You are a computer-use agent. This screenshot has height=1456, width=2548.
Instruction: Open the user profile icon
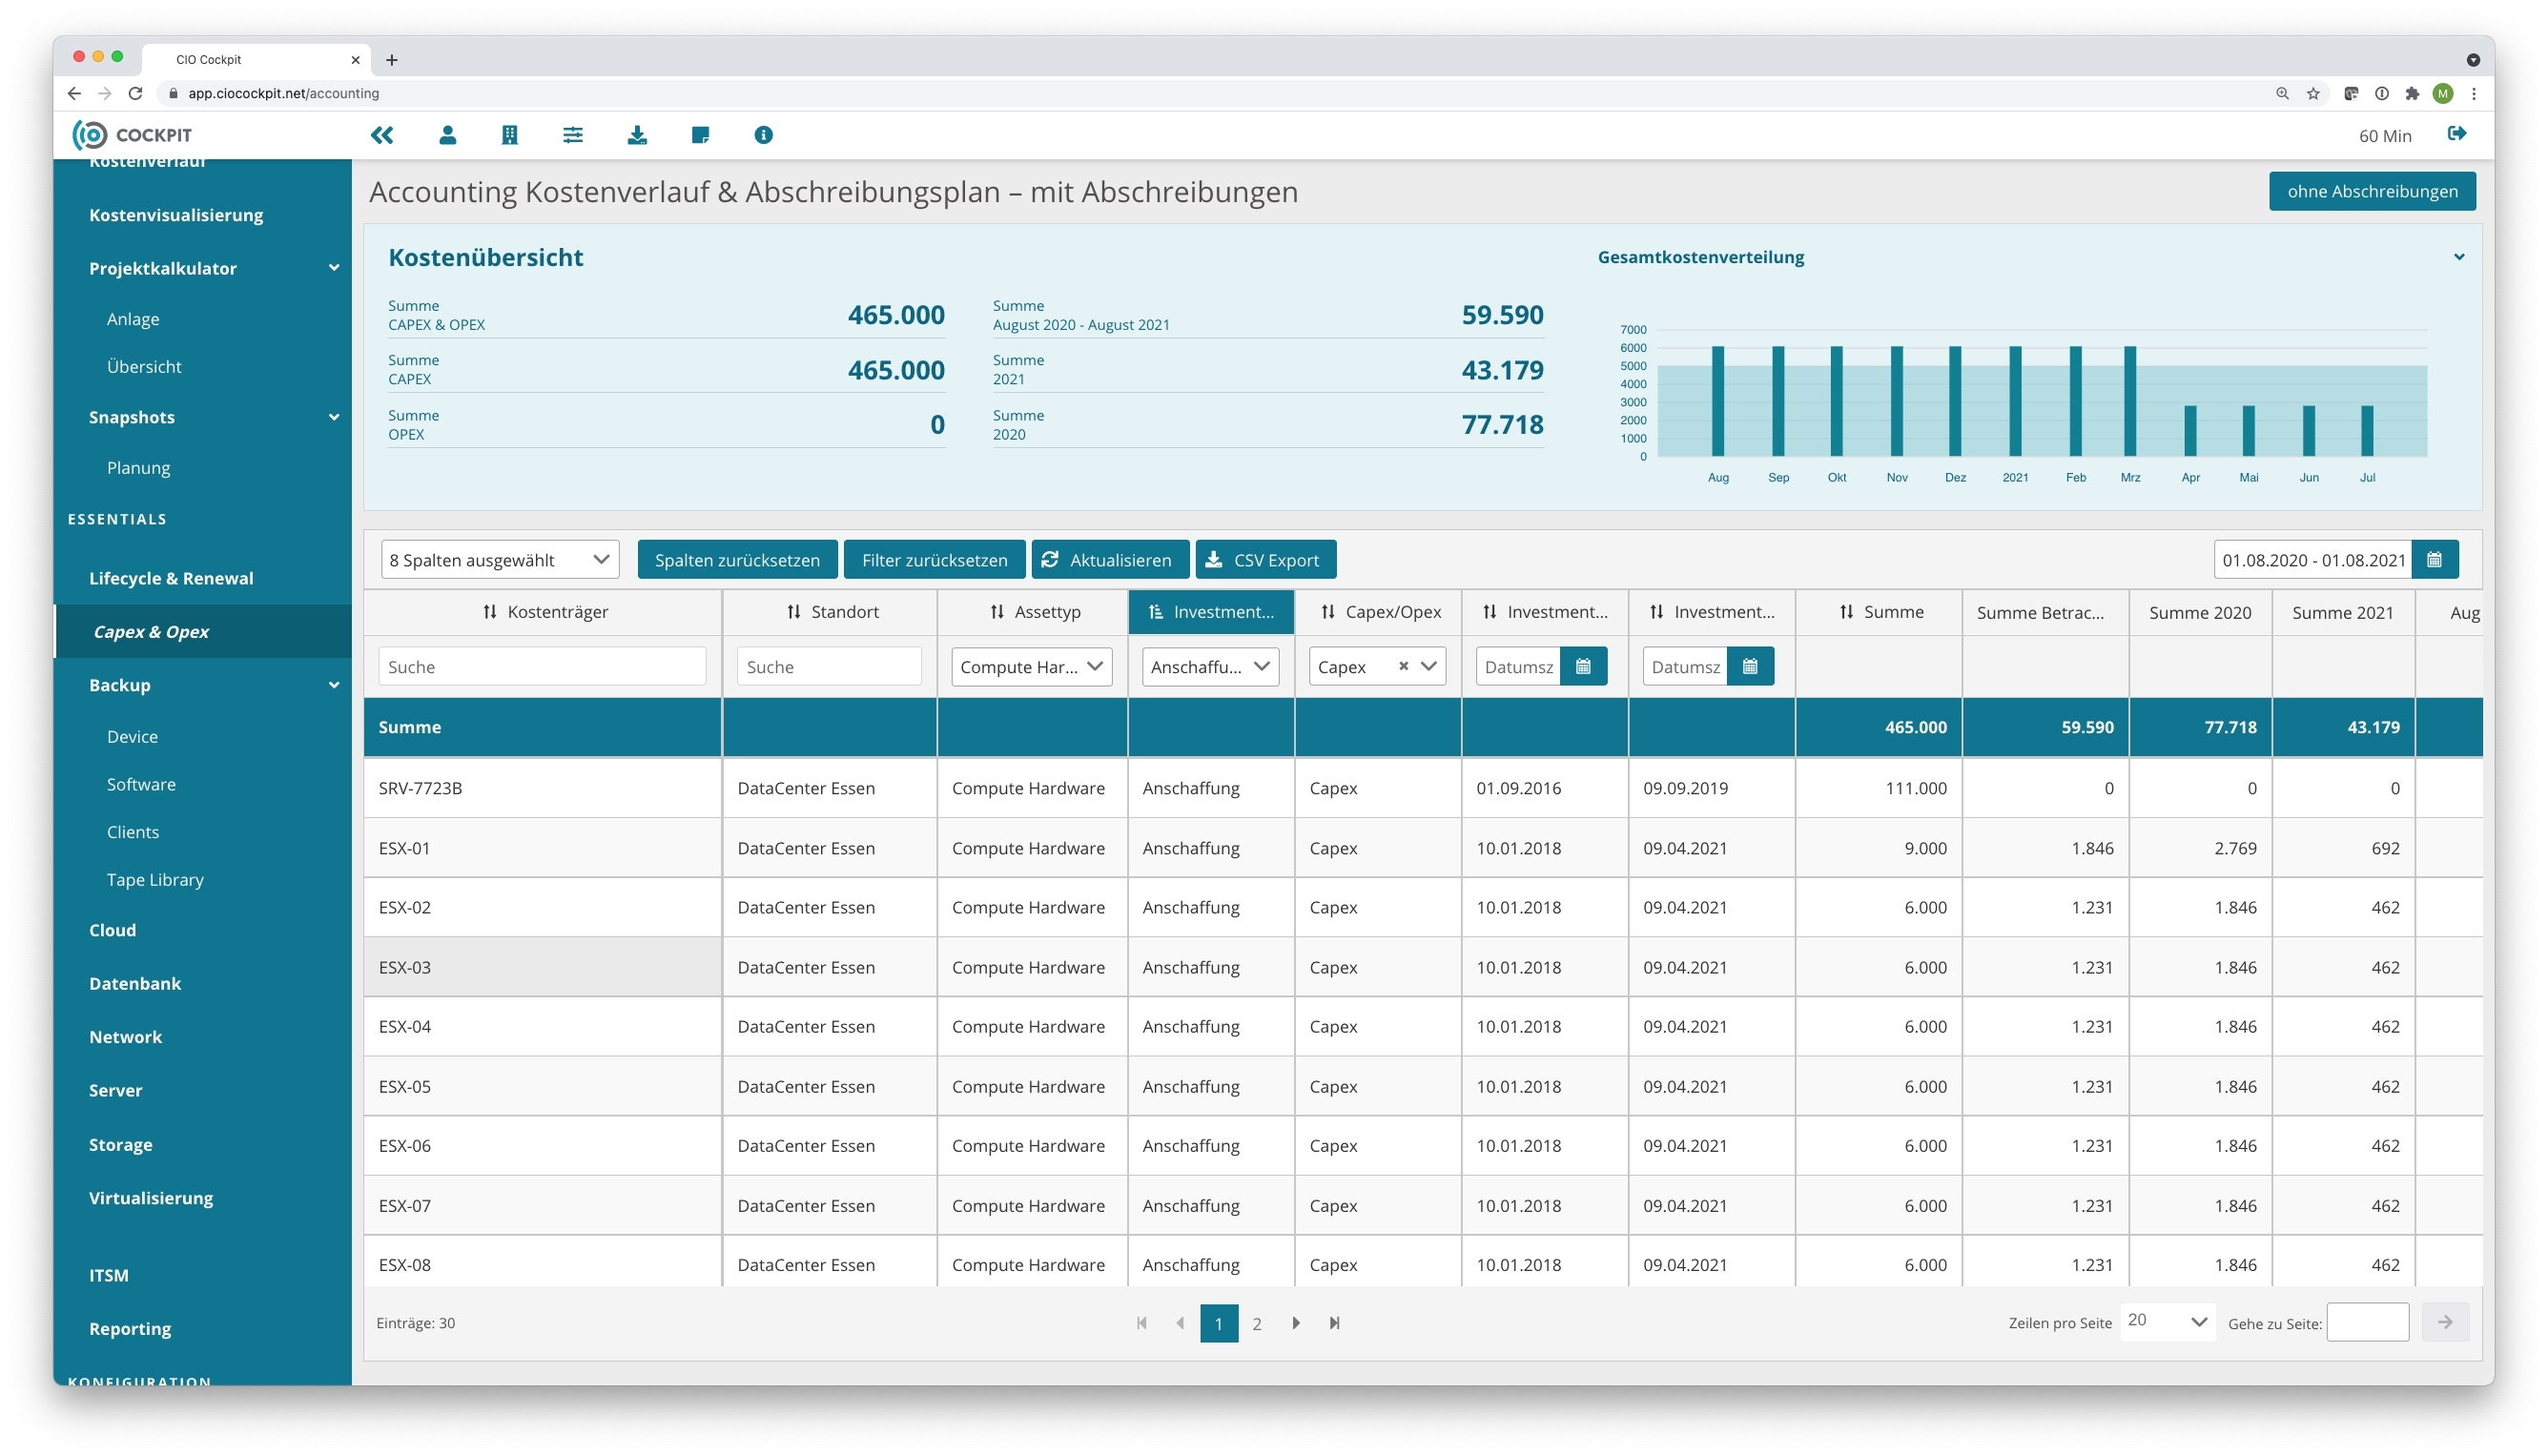[447, 135]
